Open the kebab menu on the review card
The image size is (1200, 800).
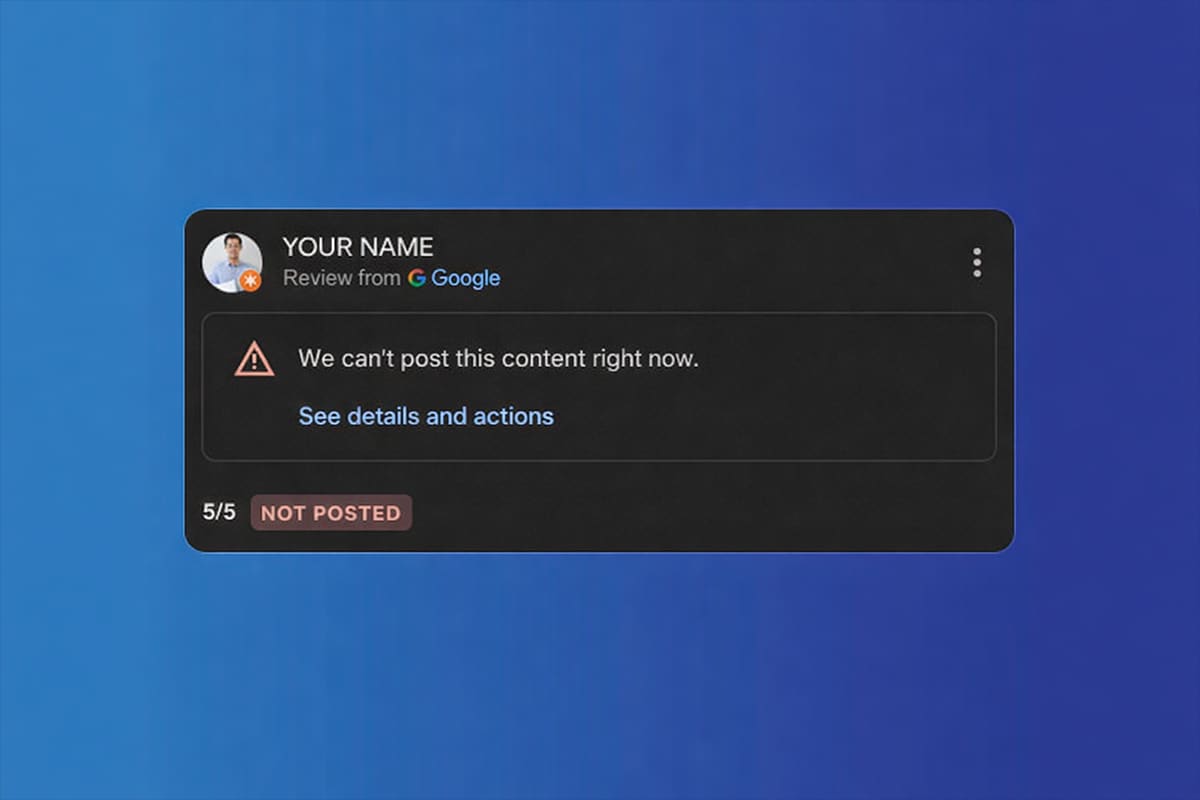coord(975,262)
